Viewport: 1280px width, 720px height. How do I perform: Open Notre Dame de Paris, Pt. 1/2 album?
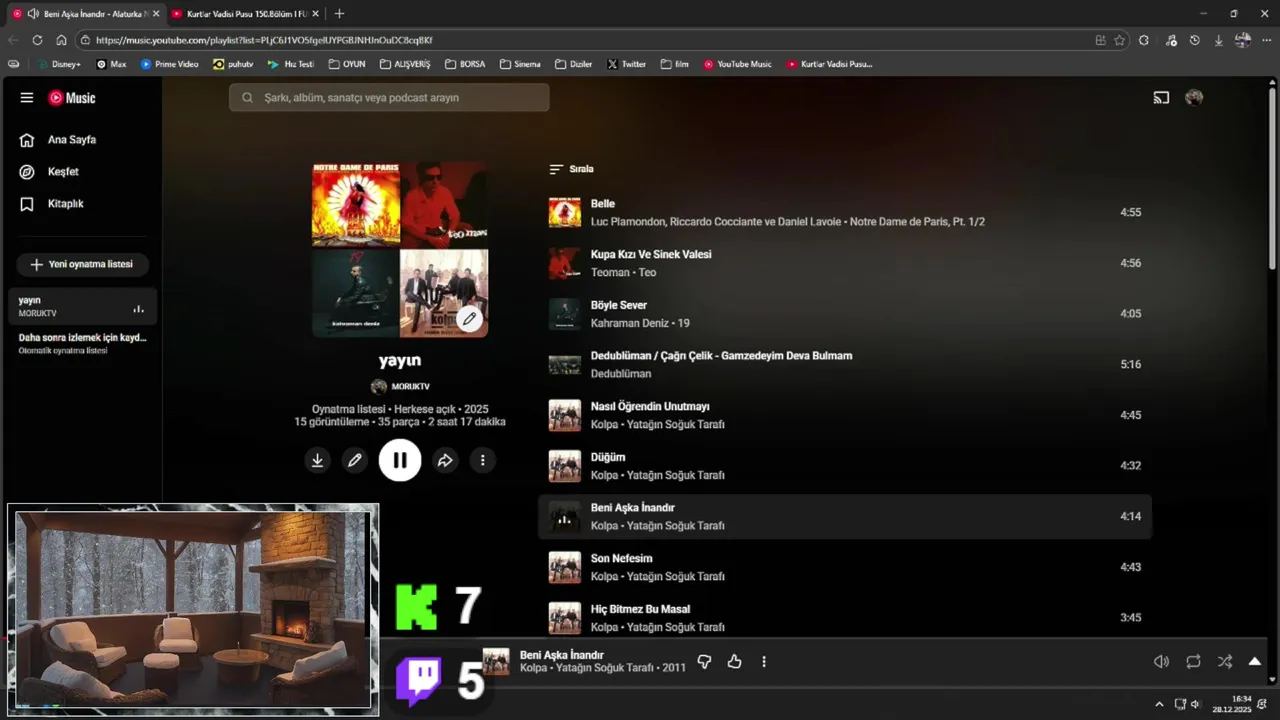click(x=917, y=222)
